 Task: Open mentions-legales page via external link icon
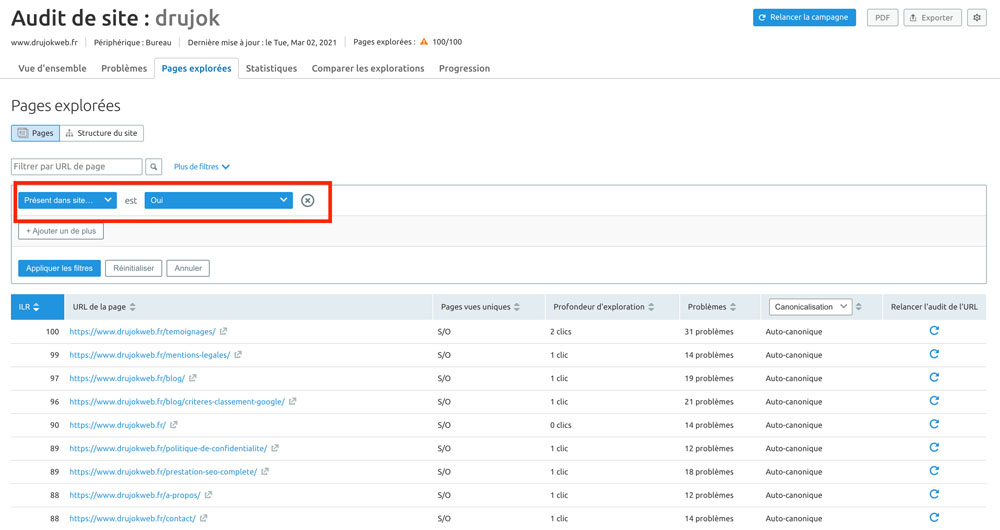point(238,355)
